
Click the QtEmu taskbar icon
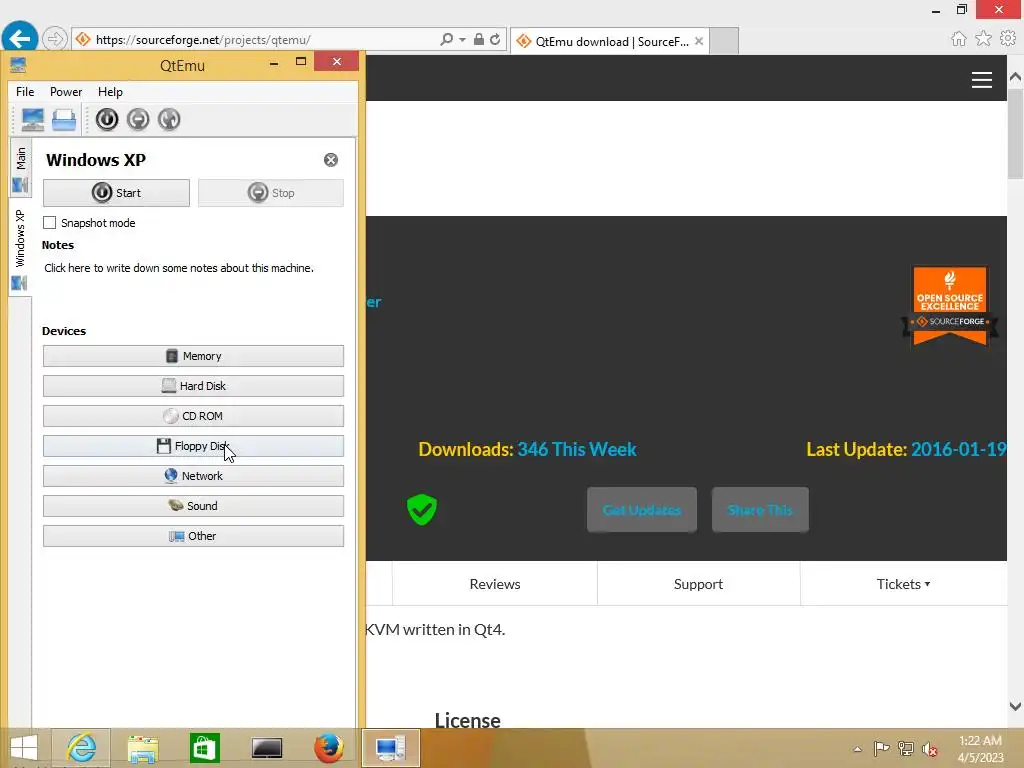(391, 748)
